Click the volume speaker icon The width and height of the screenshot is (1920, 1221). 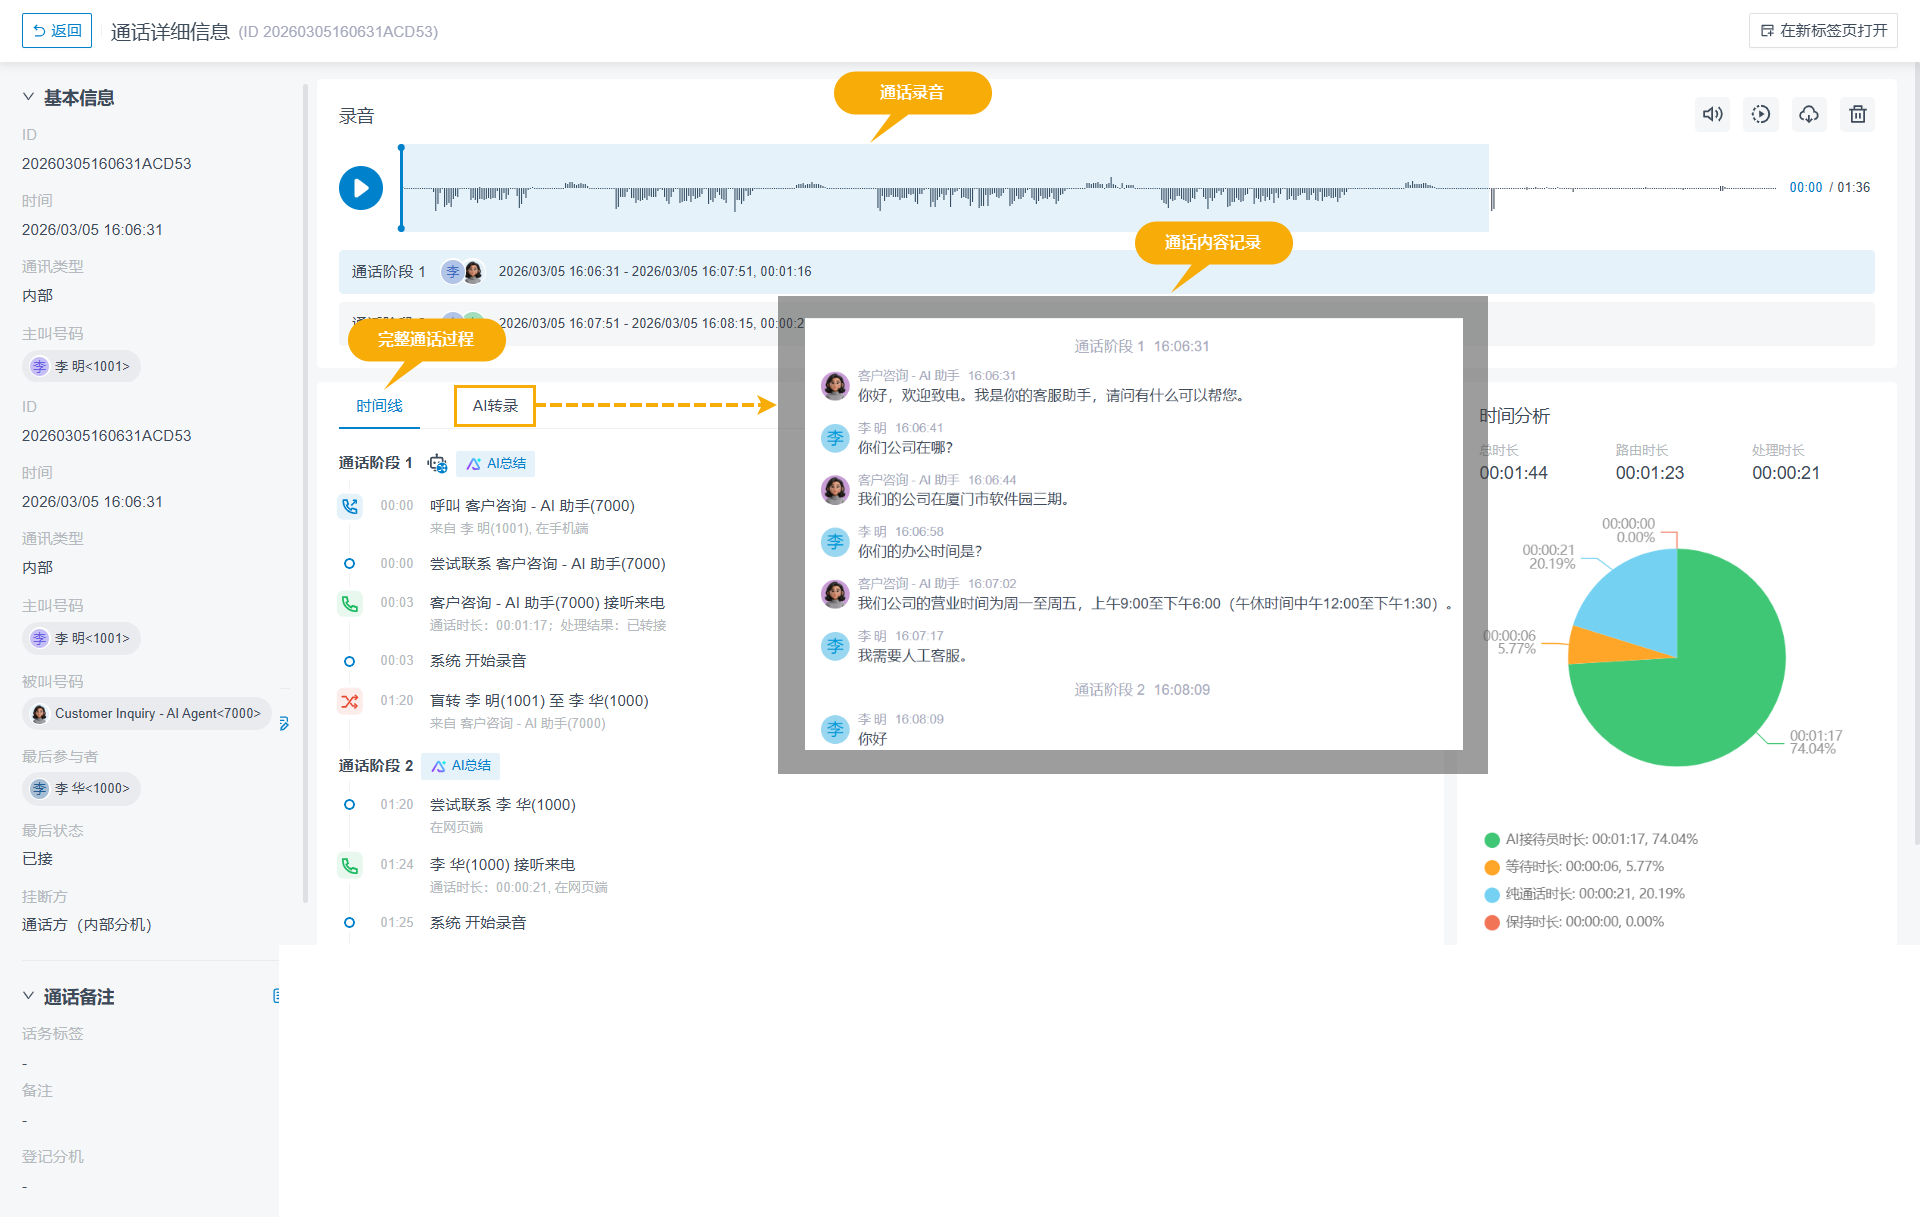coord(1713,115)
